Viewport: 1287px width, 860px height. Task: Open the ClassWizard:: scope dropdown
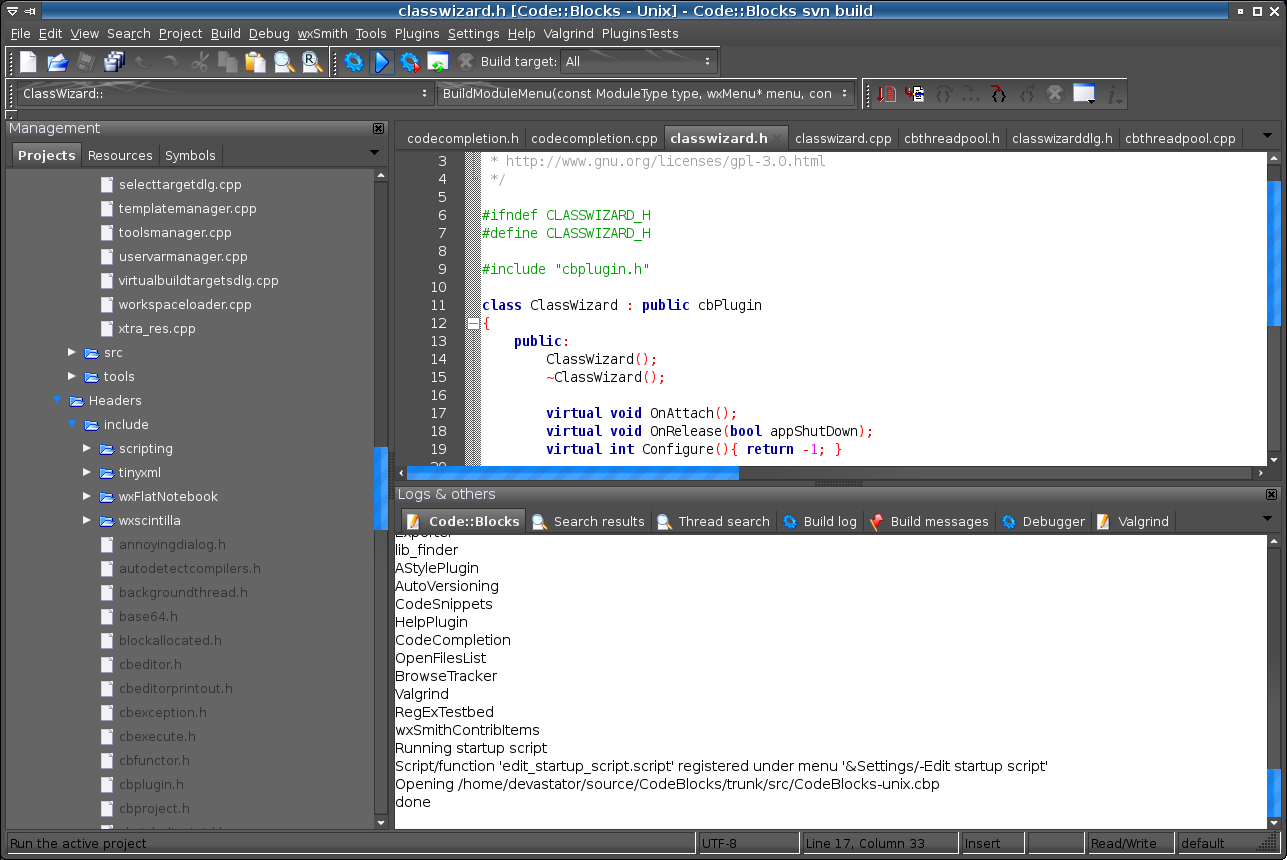225,94
